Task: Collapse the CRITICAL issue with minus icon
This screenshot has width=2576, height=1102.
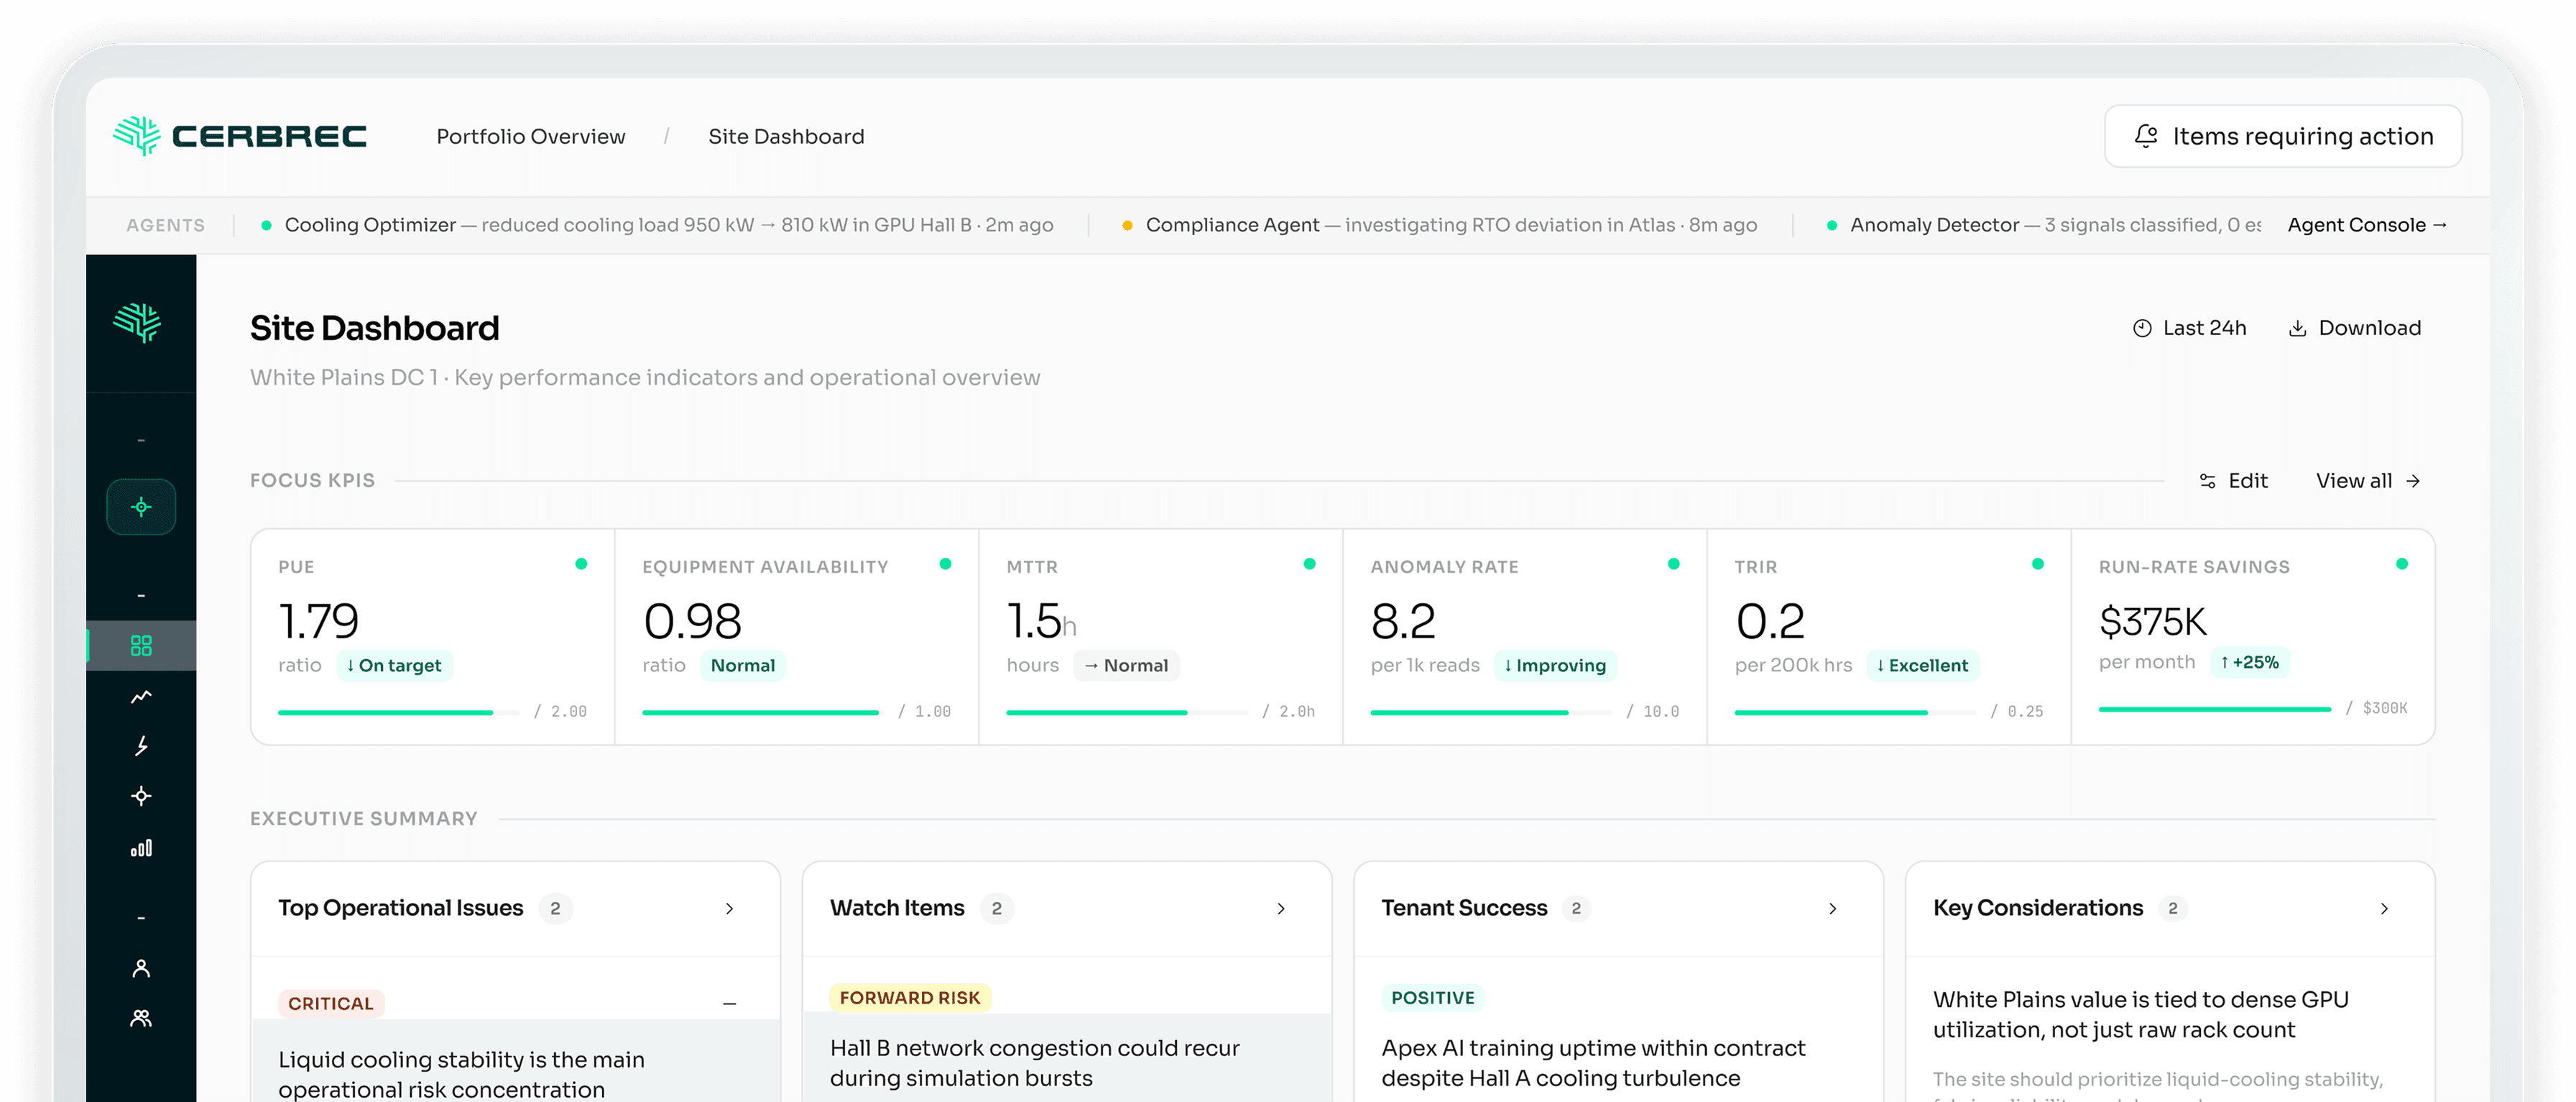Action: [x=729, y=1003]
